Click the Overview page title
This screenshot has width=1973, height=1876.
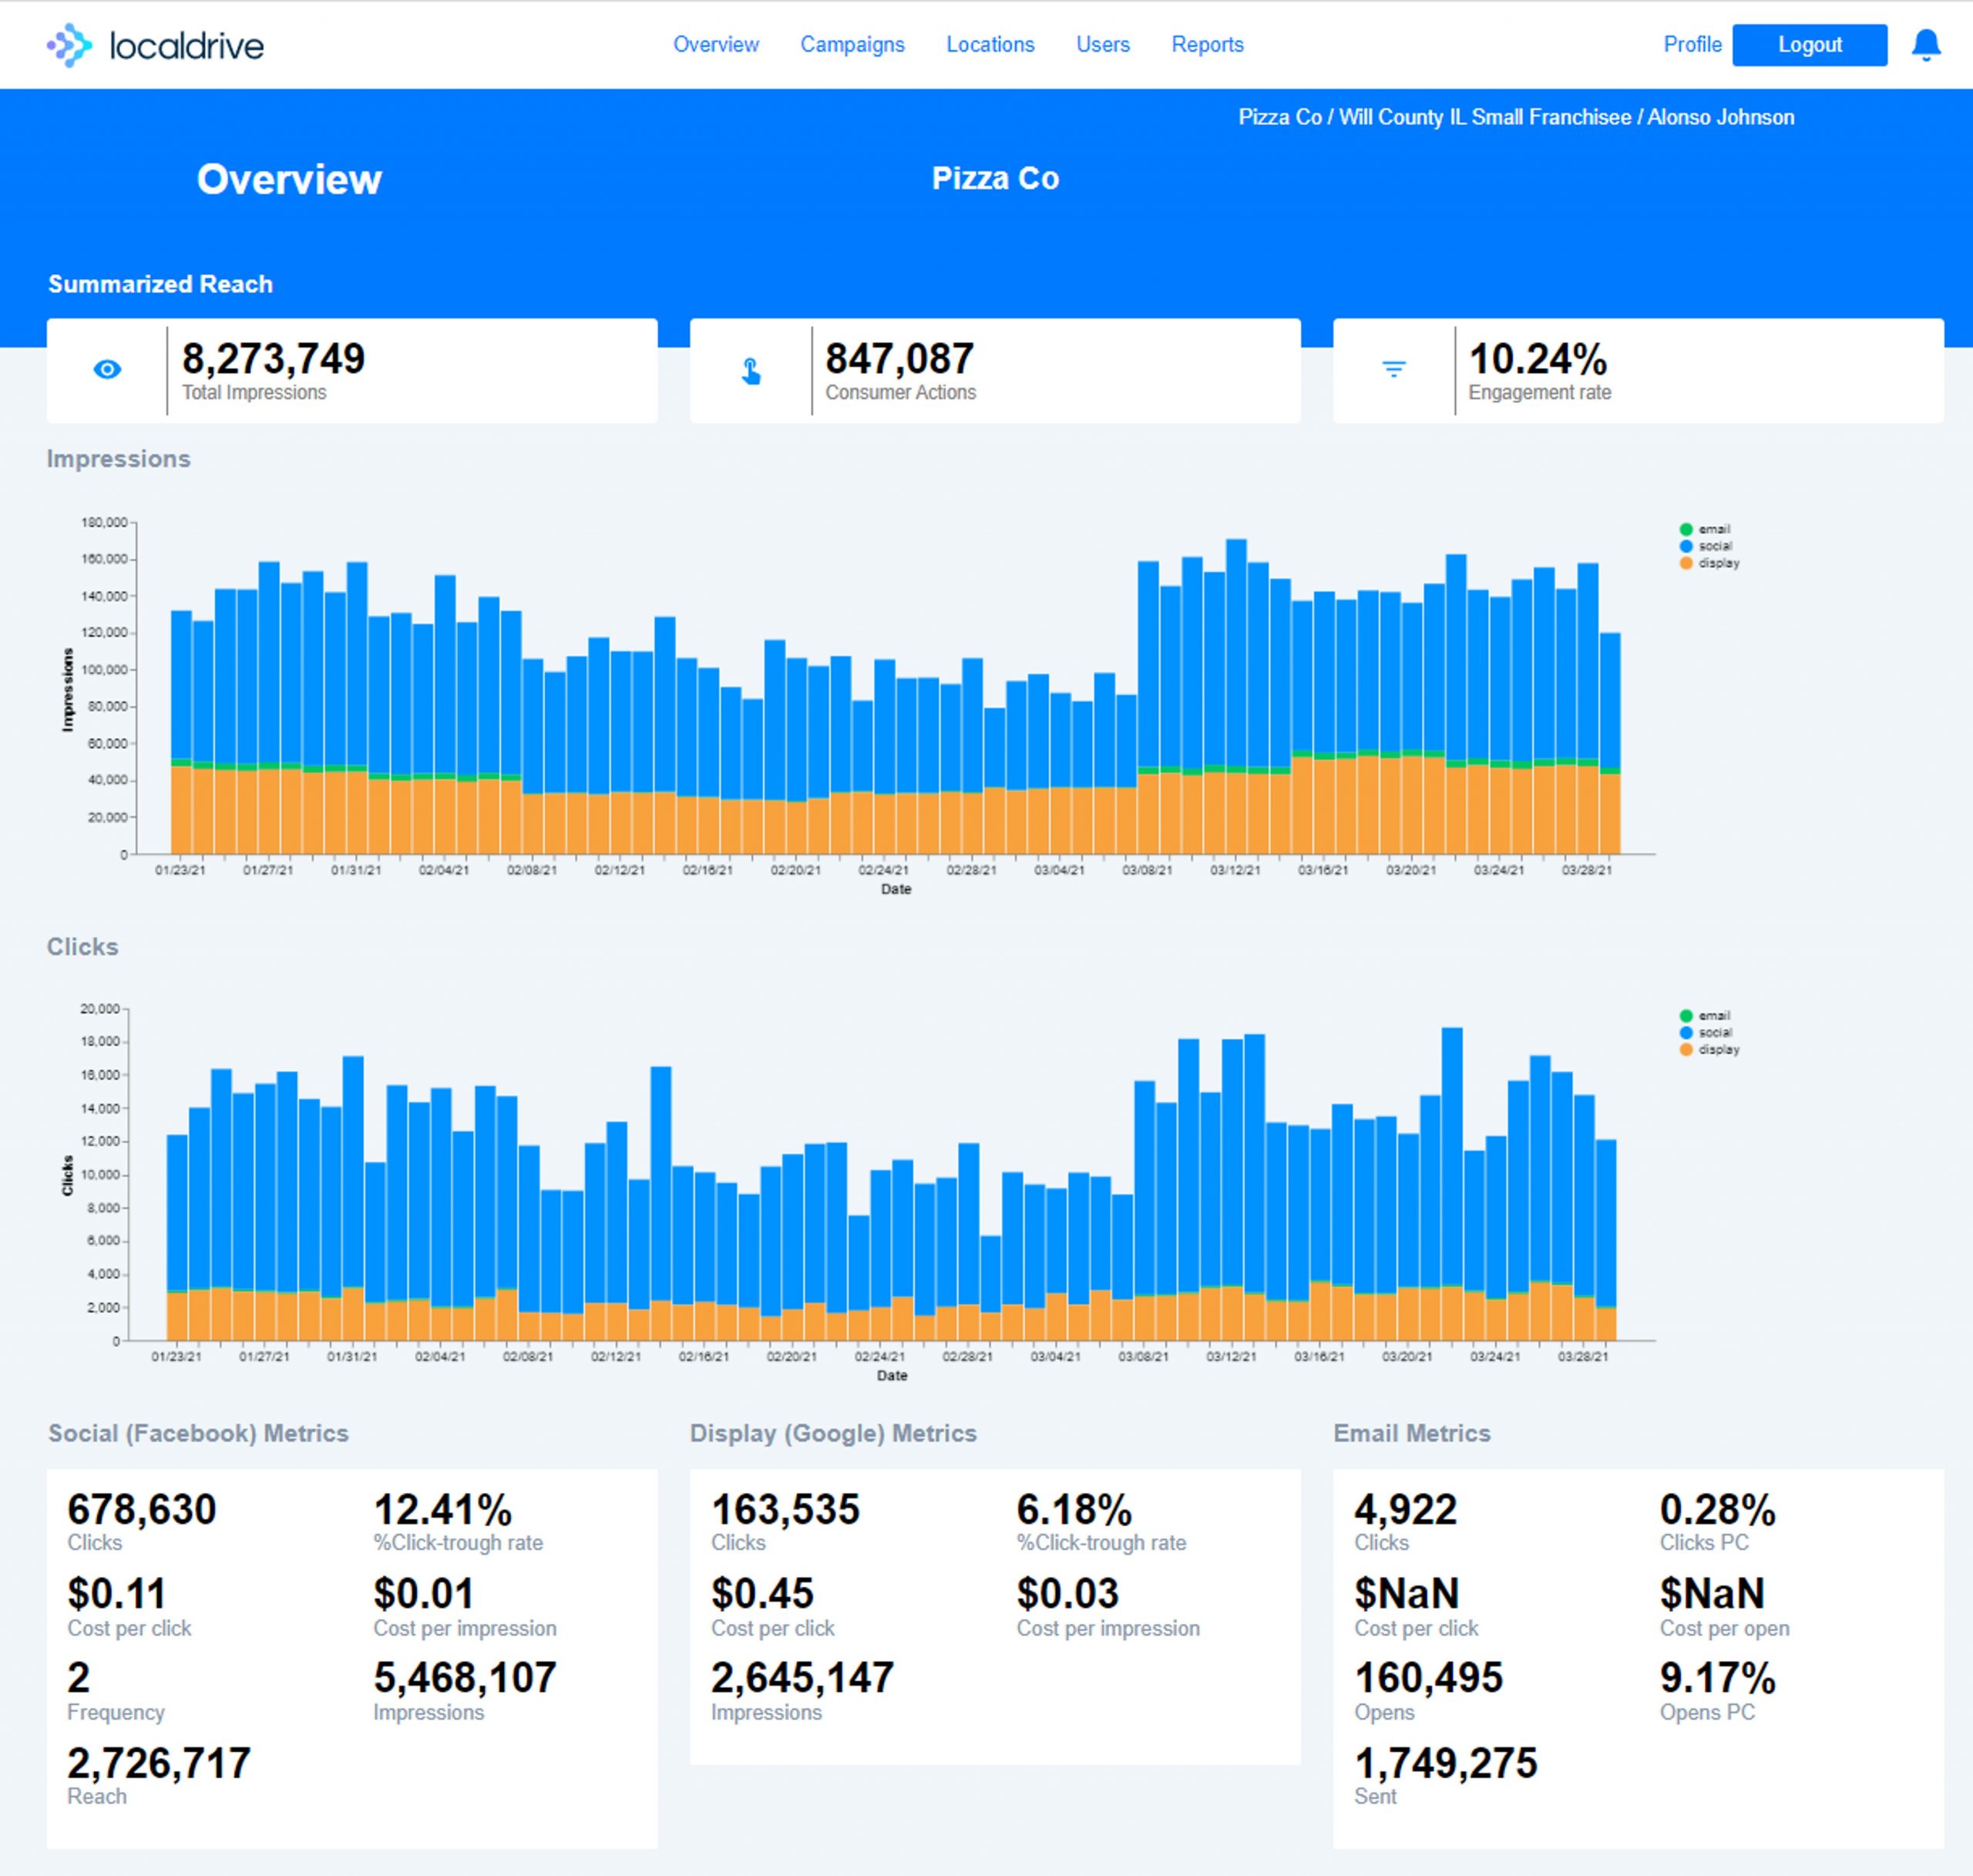click(x=289, y=179)
